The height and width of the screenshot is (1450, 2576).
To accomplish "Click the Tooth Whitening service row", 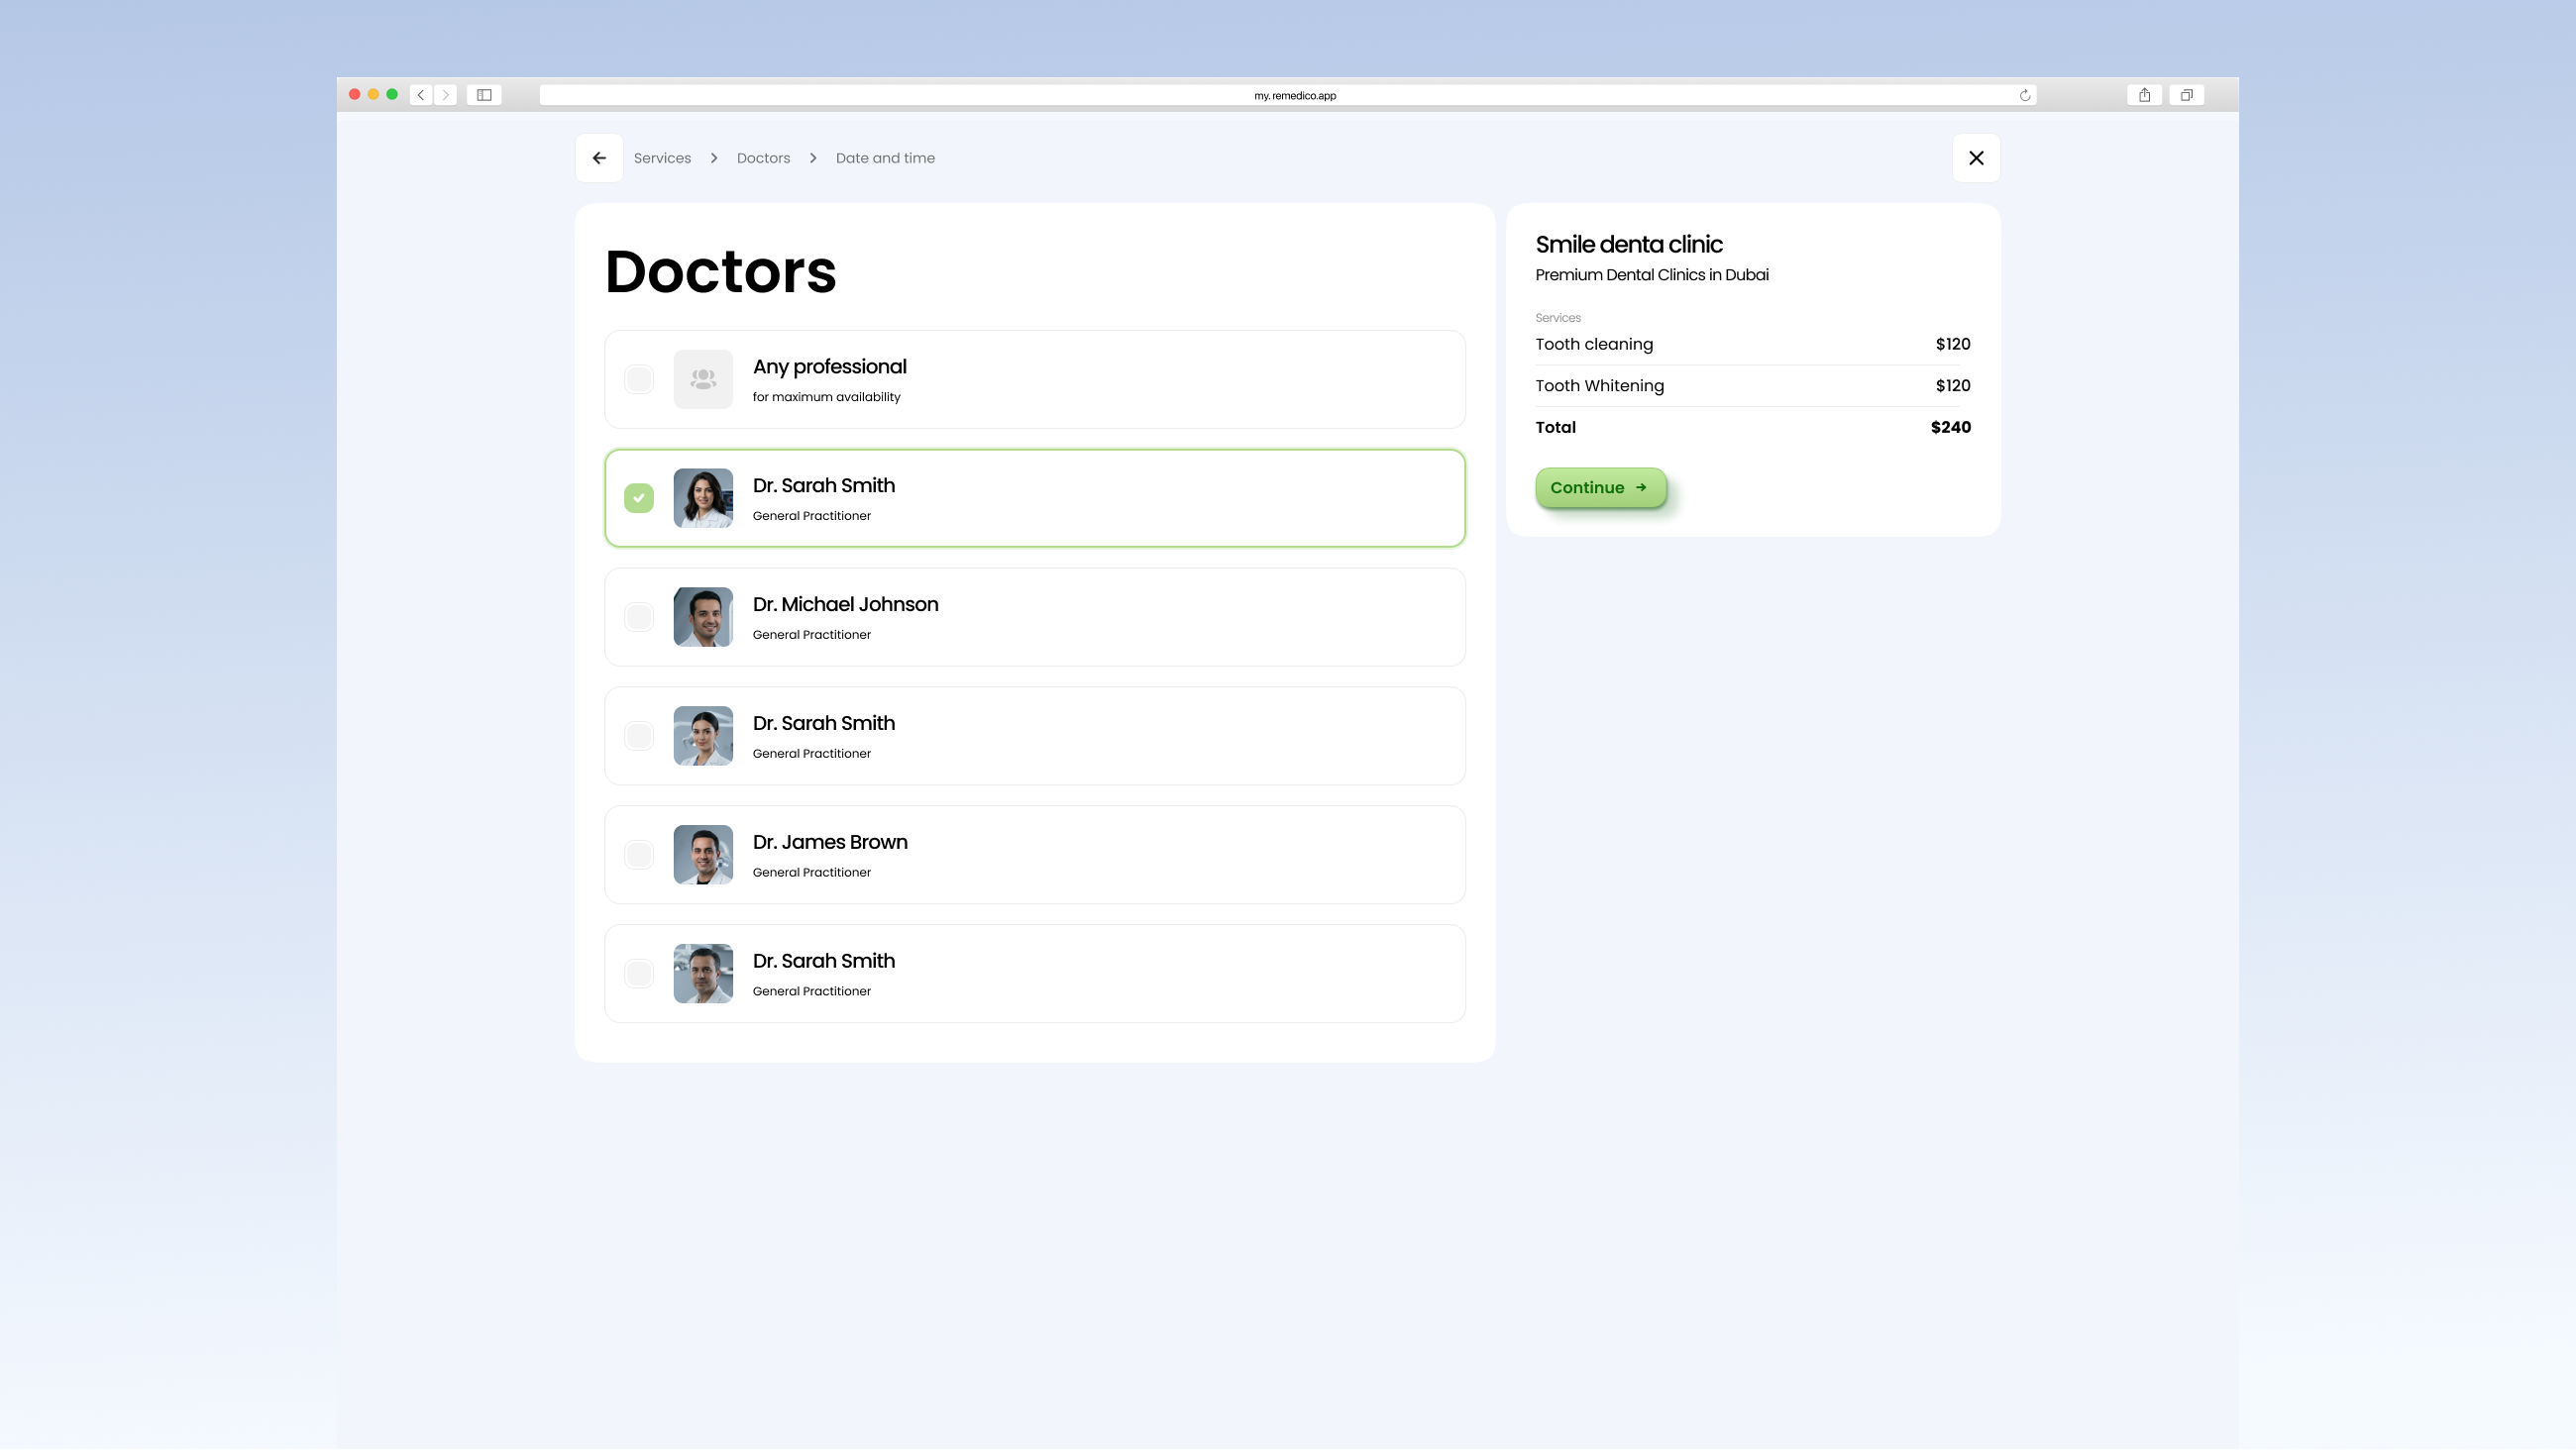I will click(x=1753, y=386).
